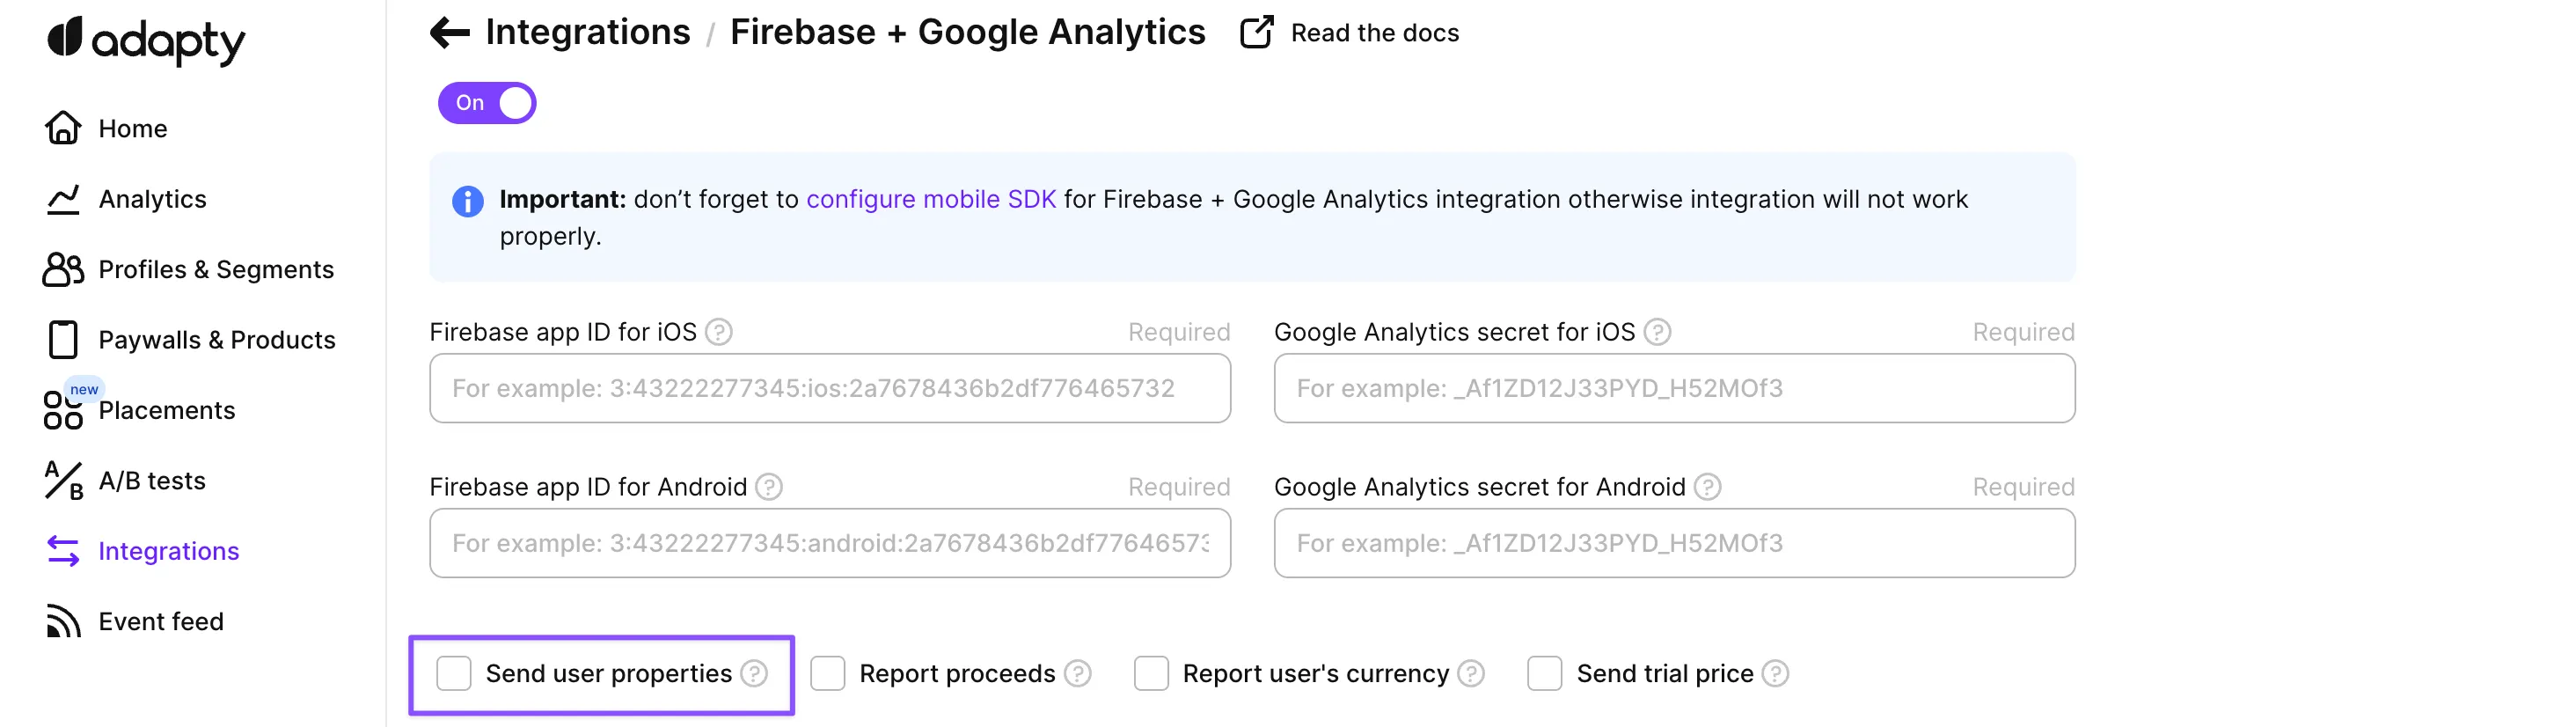The image size is (2576, 727).
Task: Enable the Send trial price checkbox
Action: pyautogui.click(x=1544, y=674)
